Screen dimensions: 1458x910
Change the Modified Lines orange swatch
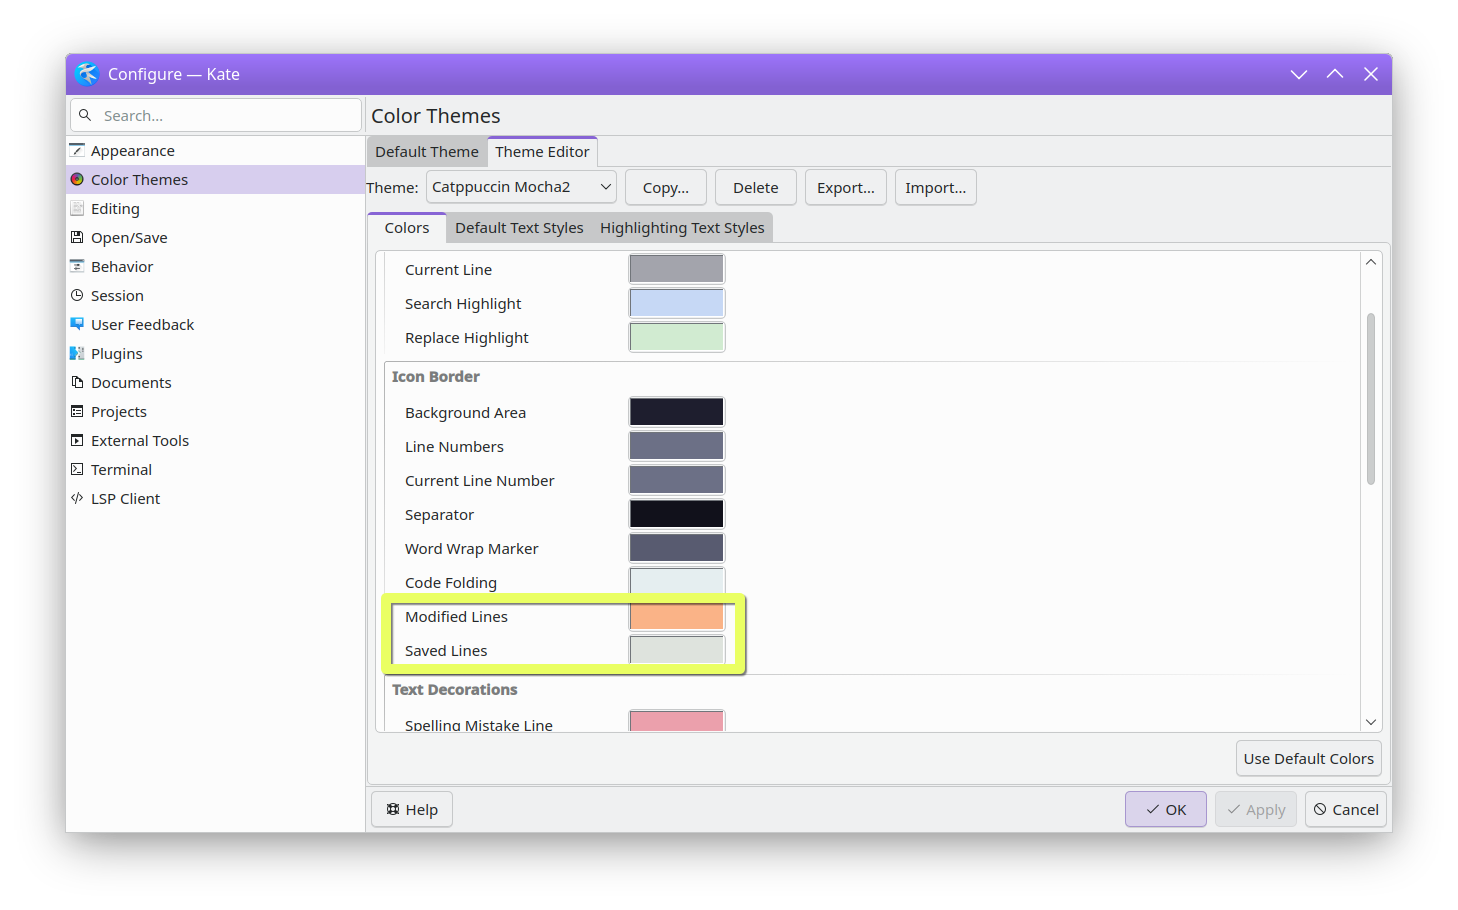(677, 616)
